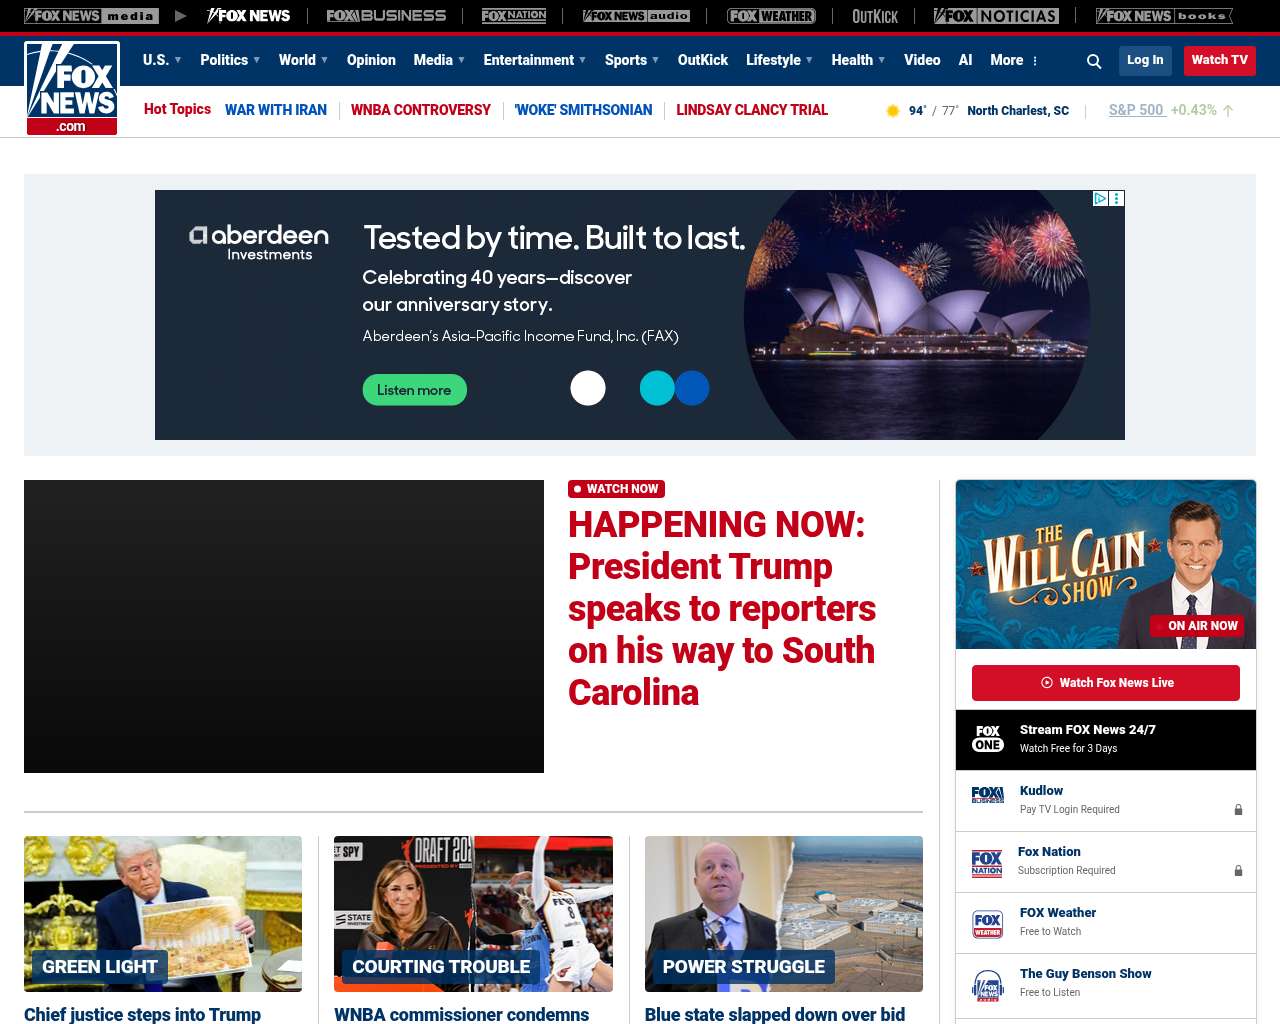Open WAR WITH IRAN hot topic
The width and height of the screenshot is (1280, 1024).
(276, 110)
